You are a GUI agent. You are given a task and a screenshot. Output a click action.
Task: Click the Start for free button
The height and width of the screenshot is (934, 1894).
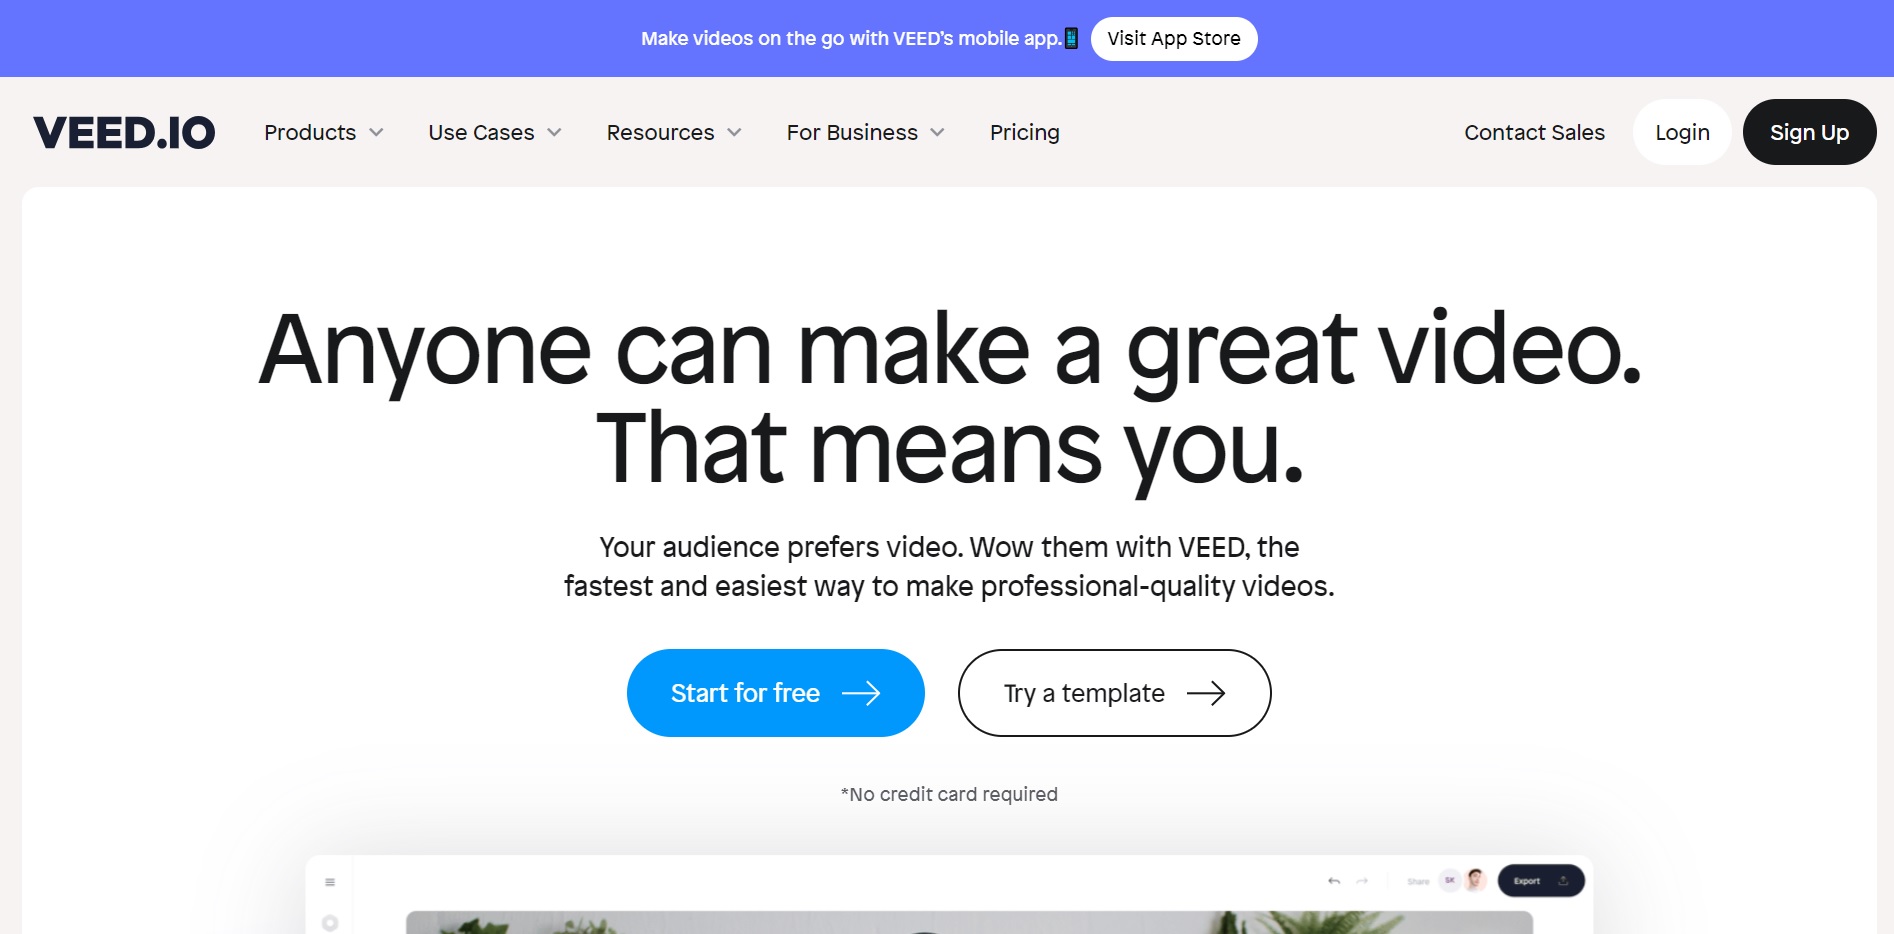coord(775,693)
